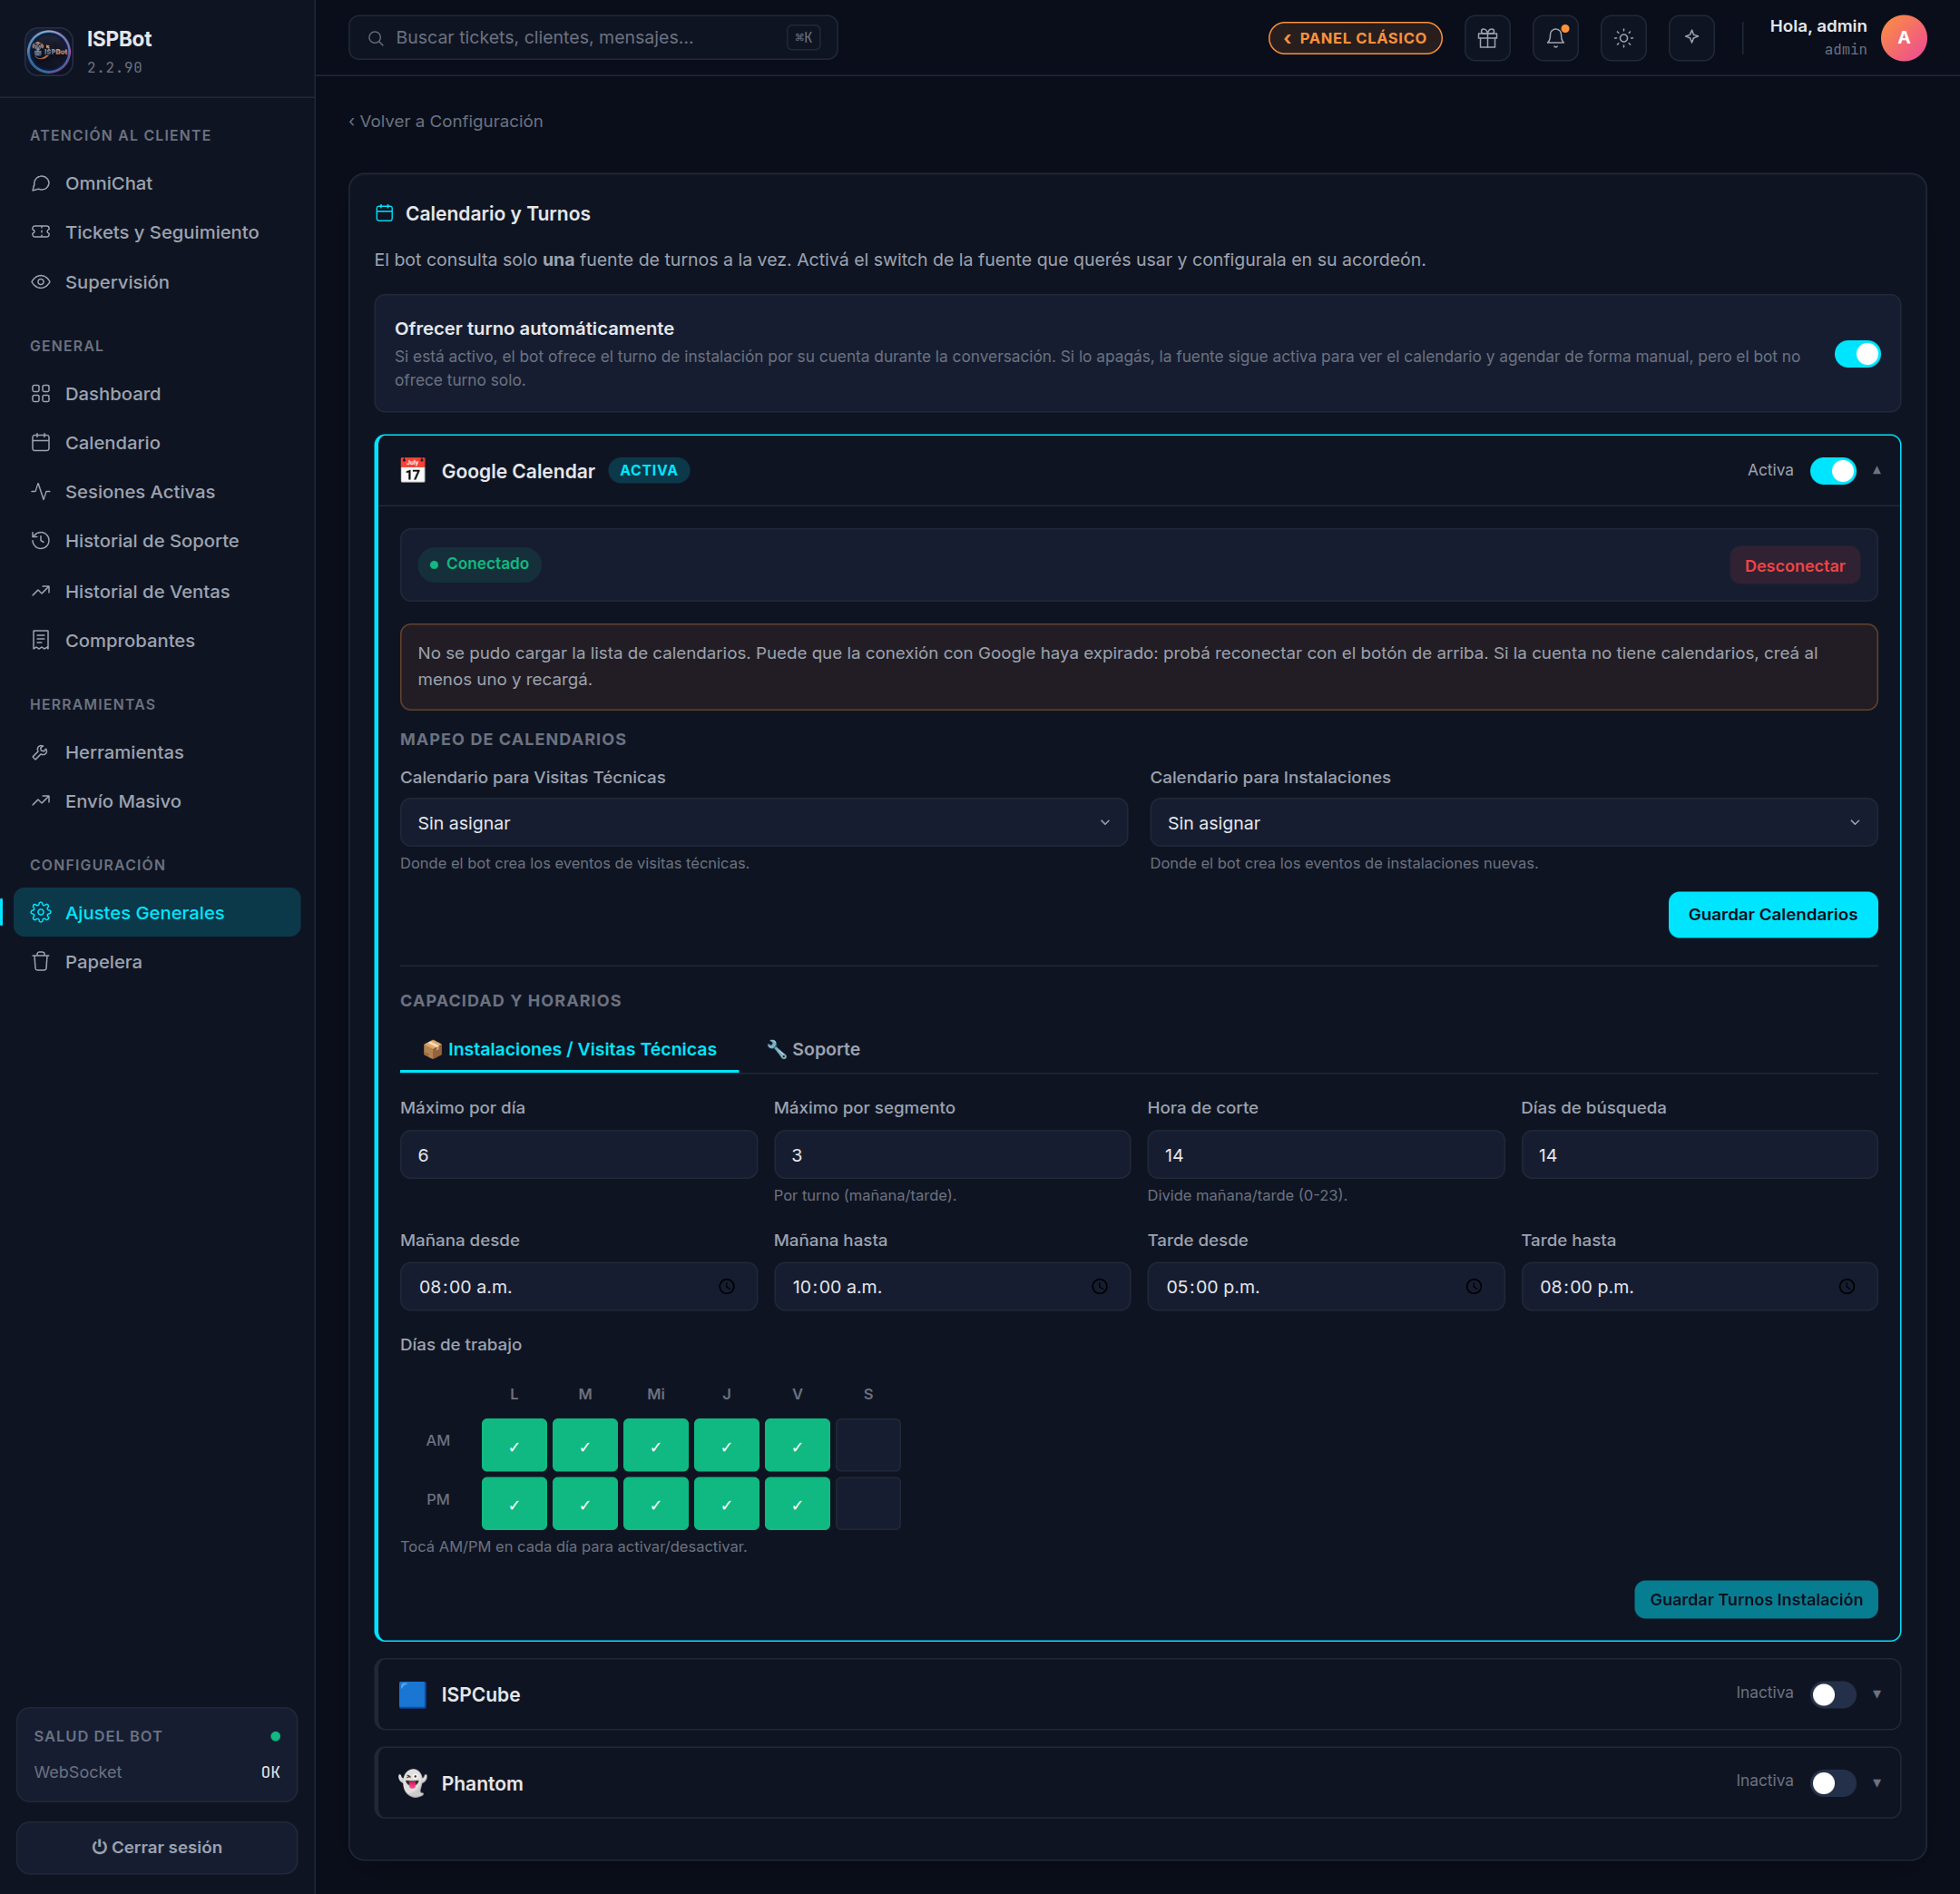Open time picker for Mañana desde
The height and width of the screenshot is (1894, 1960).
tap(727, 1287)
